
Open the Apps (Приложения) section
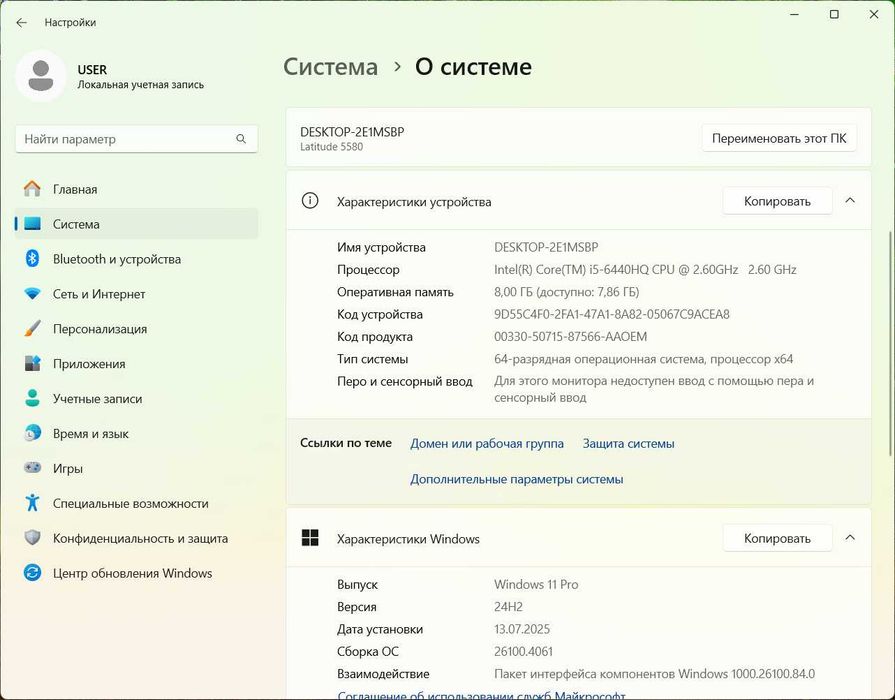tap(89, 364)
